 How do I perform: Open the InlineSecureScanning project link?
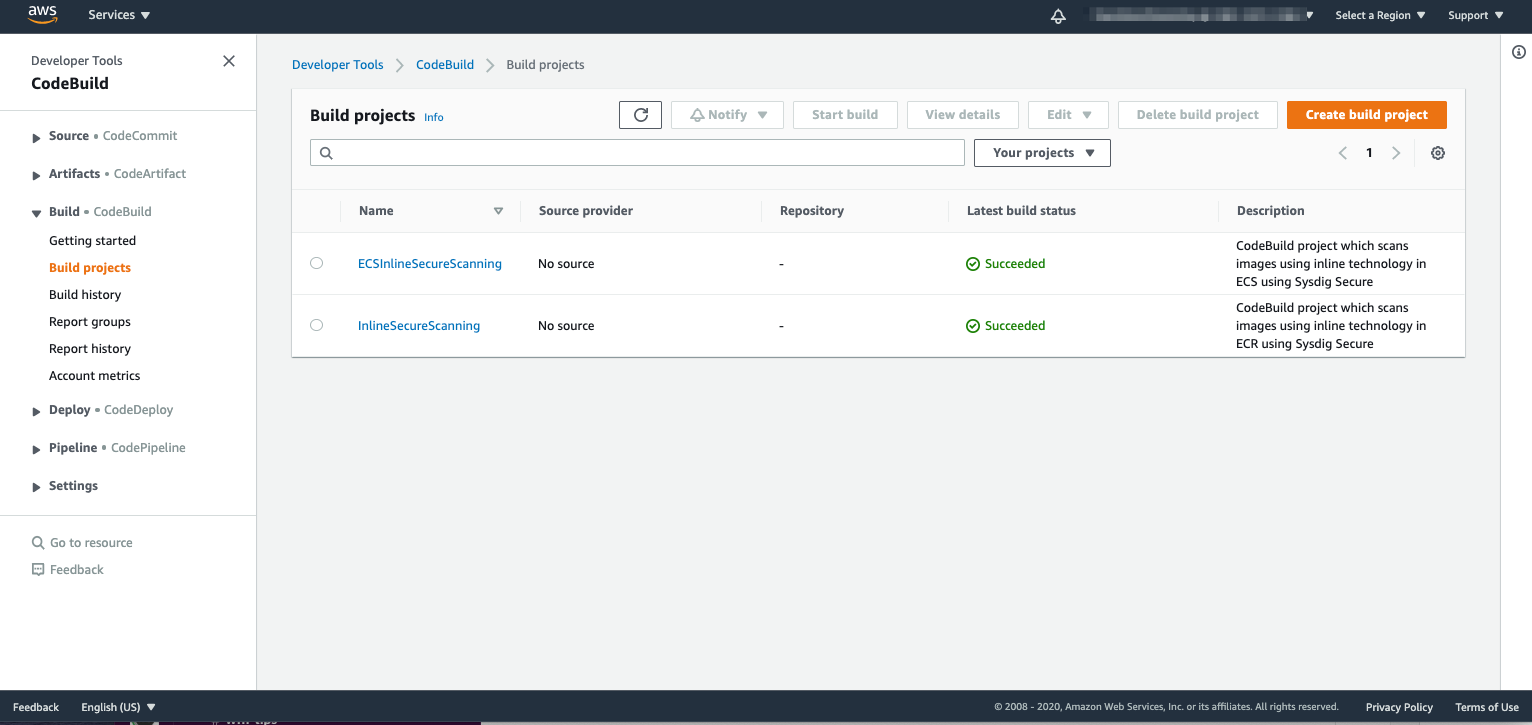coord(419,326)
